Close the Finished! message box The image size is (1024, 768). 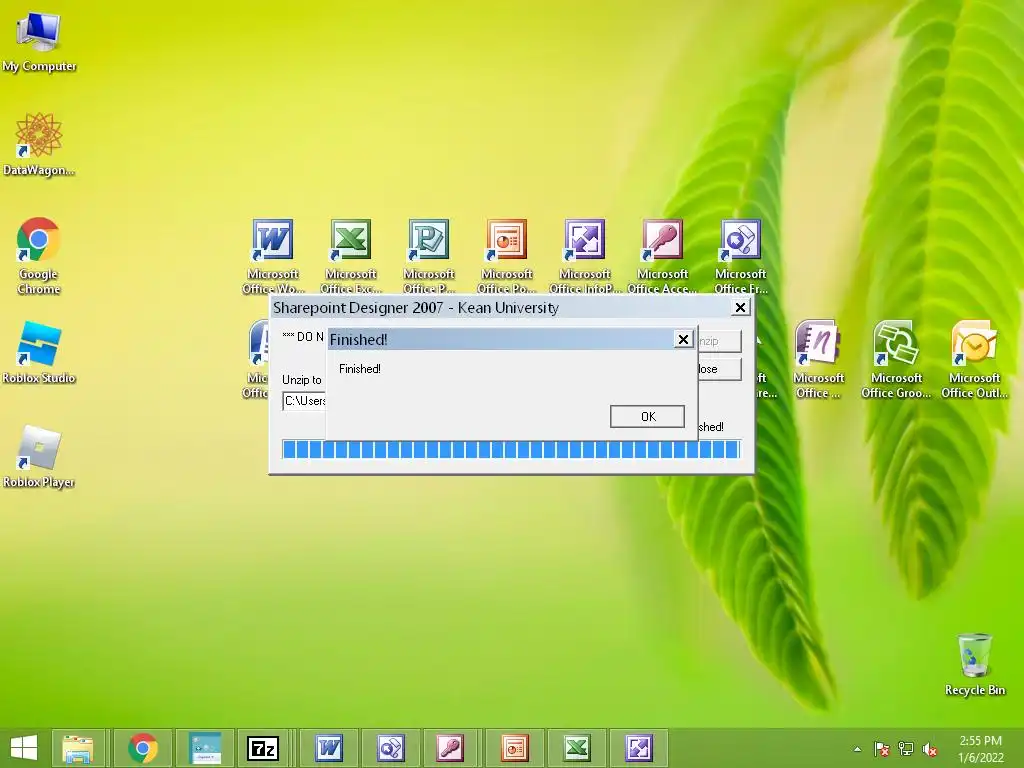coord(683,339)
